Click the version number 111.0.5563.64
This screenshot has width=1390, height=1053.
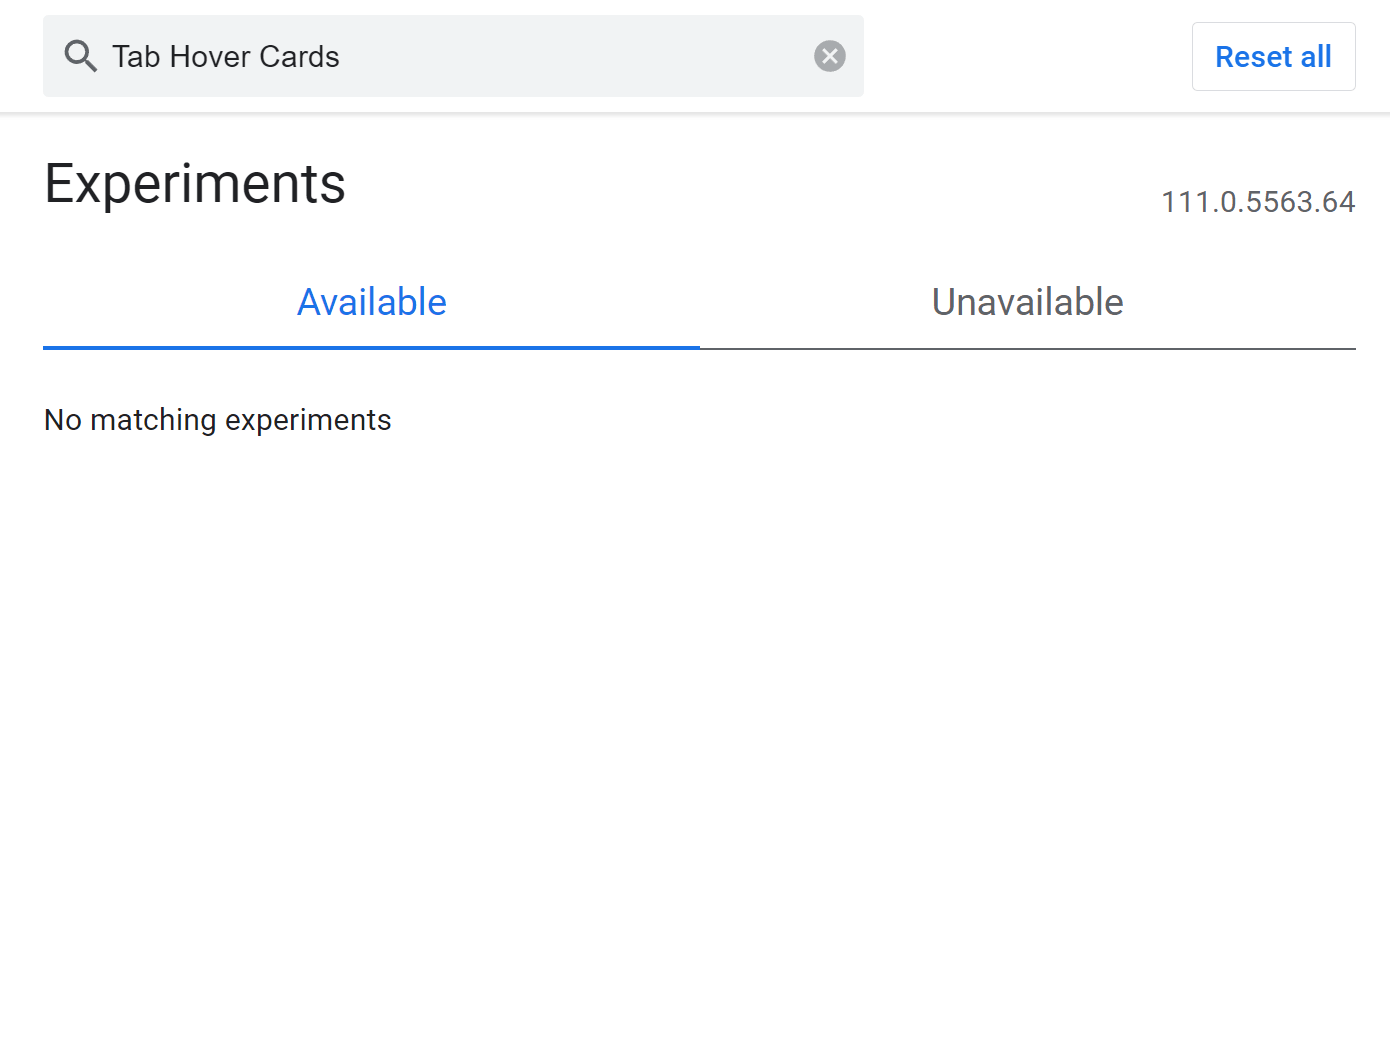click(1257, 201)
